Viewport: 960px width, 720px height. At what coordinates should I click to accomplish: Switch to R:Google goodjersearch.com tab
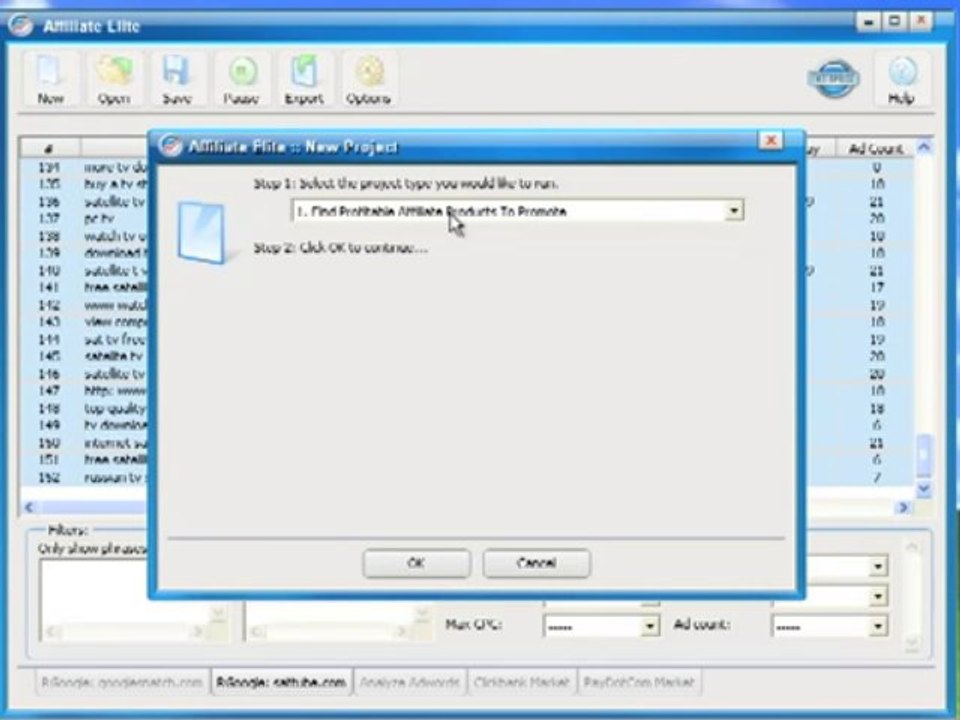[121, 682]
